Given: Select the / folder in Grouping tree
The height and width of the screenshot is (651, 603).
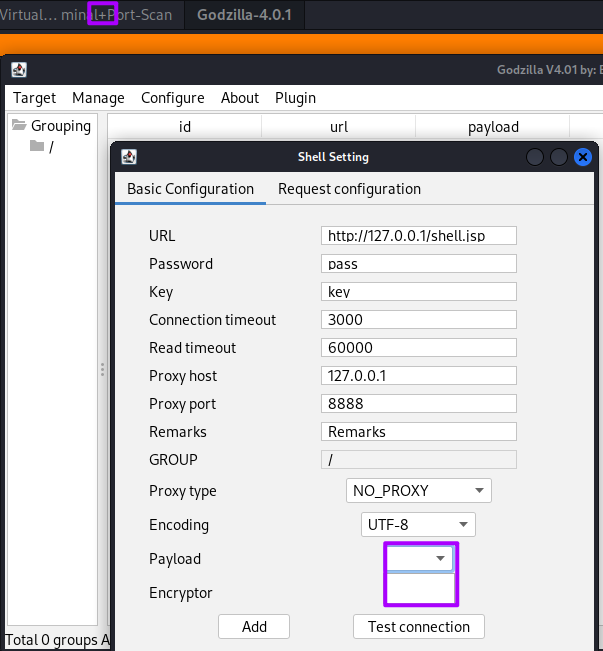Looking at the screenshot, I should coord(42,147).
